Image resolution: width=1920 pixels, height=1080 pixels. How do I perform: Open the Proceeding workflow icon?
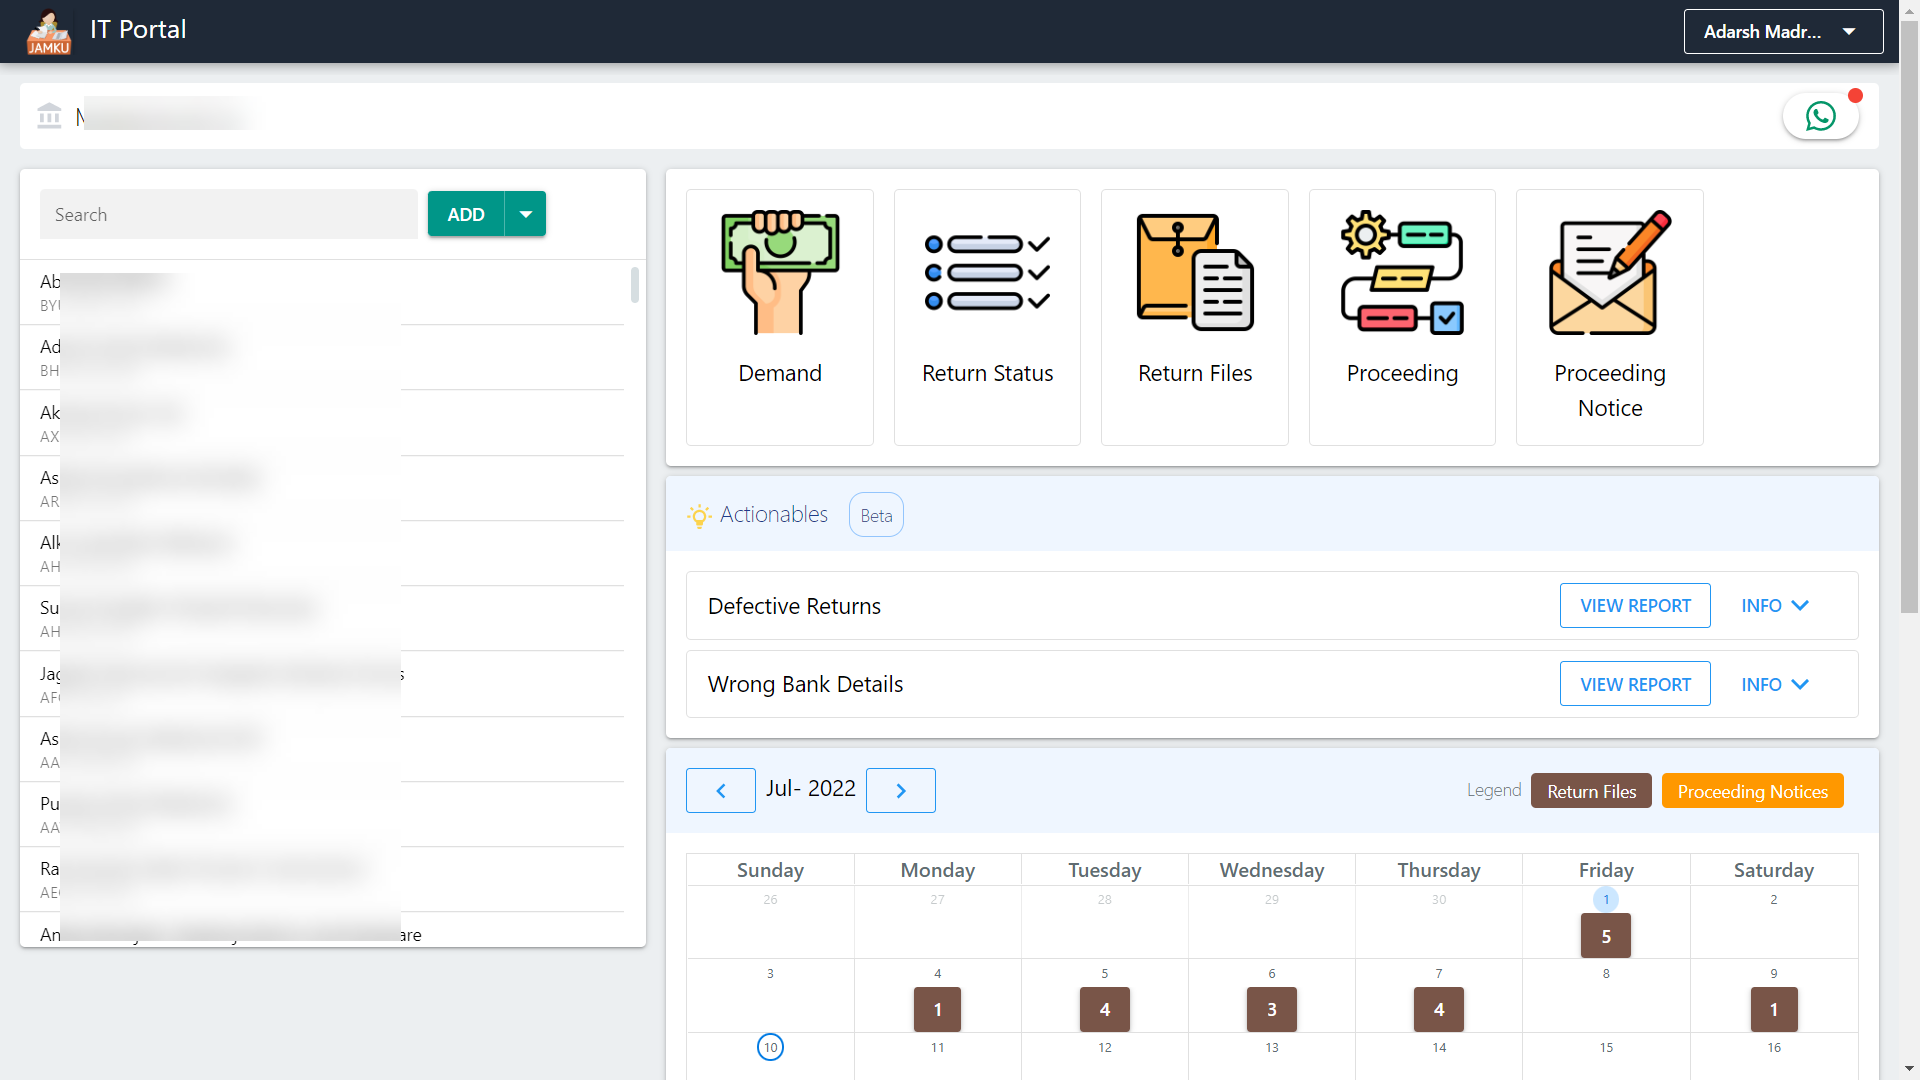click(x=1402, y=273)
